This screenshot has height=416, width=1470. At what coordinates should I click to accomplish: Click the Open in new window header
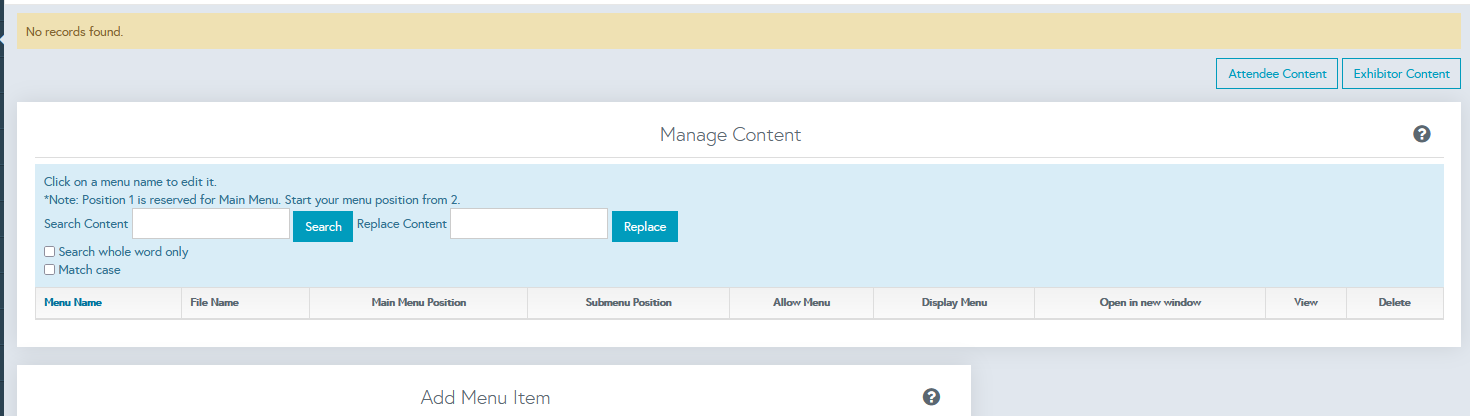pyautogui.click(x=1149, y=302)
